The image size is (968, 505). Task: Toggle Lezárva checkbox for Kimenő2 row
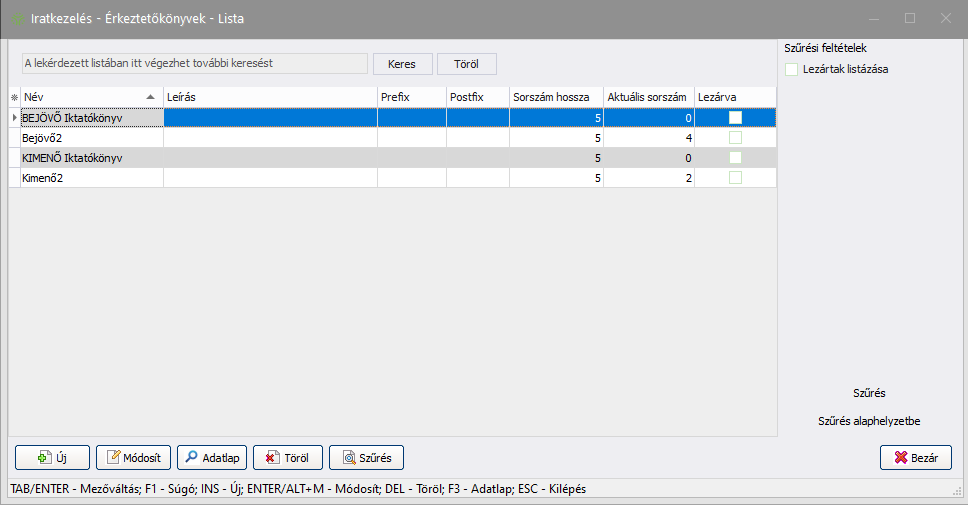[x=735, y=178]
